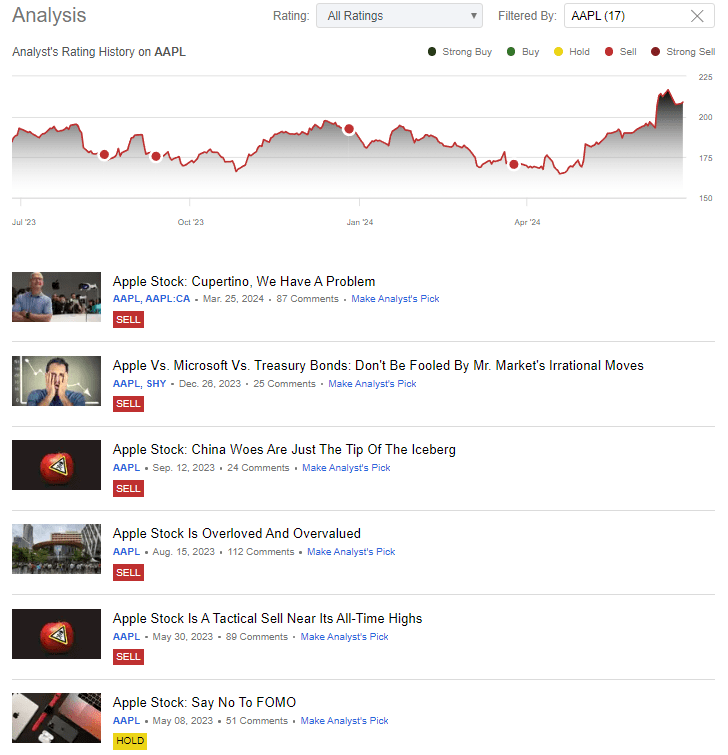
Task: Click the SHY ticker link
Action: tap(156, 384)
